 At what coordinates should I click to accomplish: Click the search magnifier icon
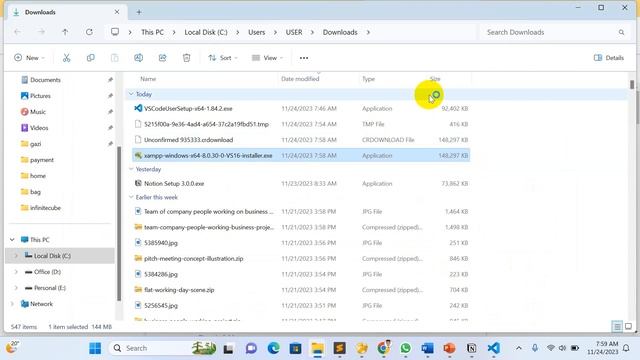point(621,32)
